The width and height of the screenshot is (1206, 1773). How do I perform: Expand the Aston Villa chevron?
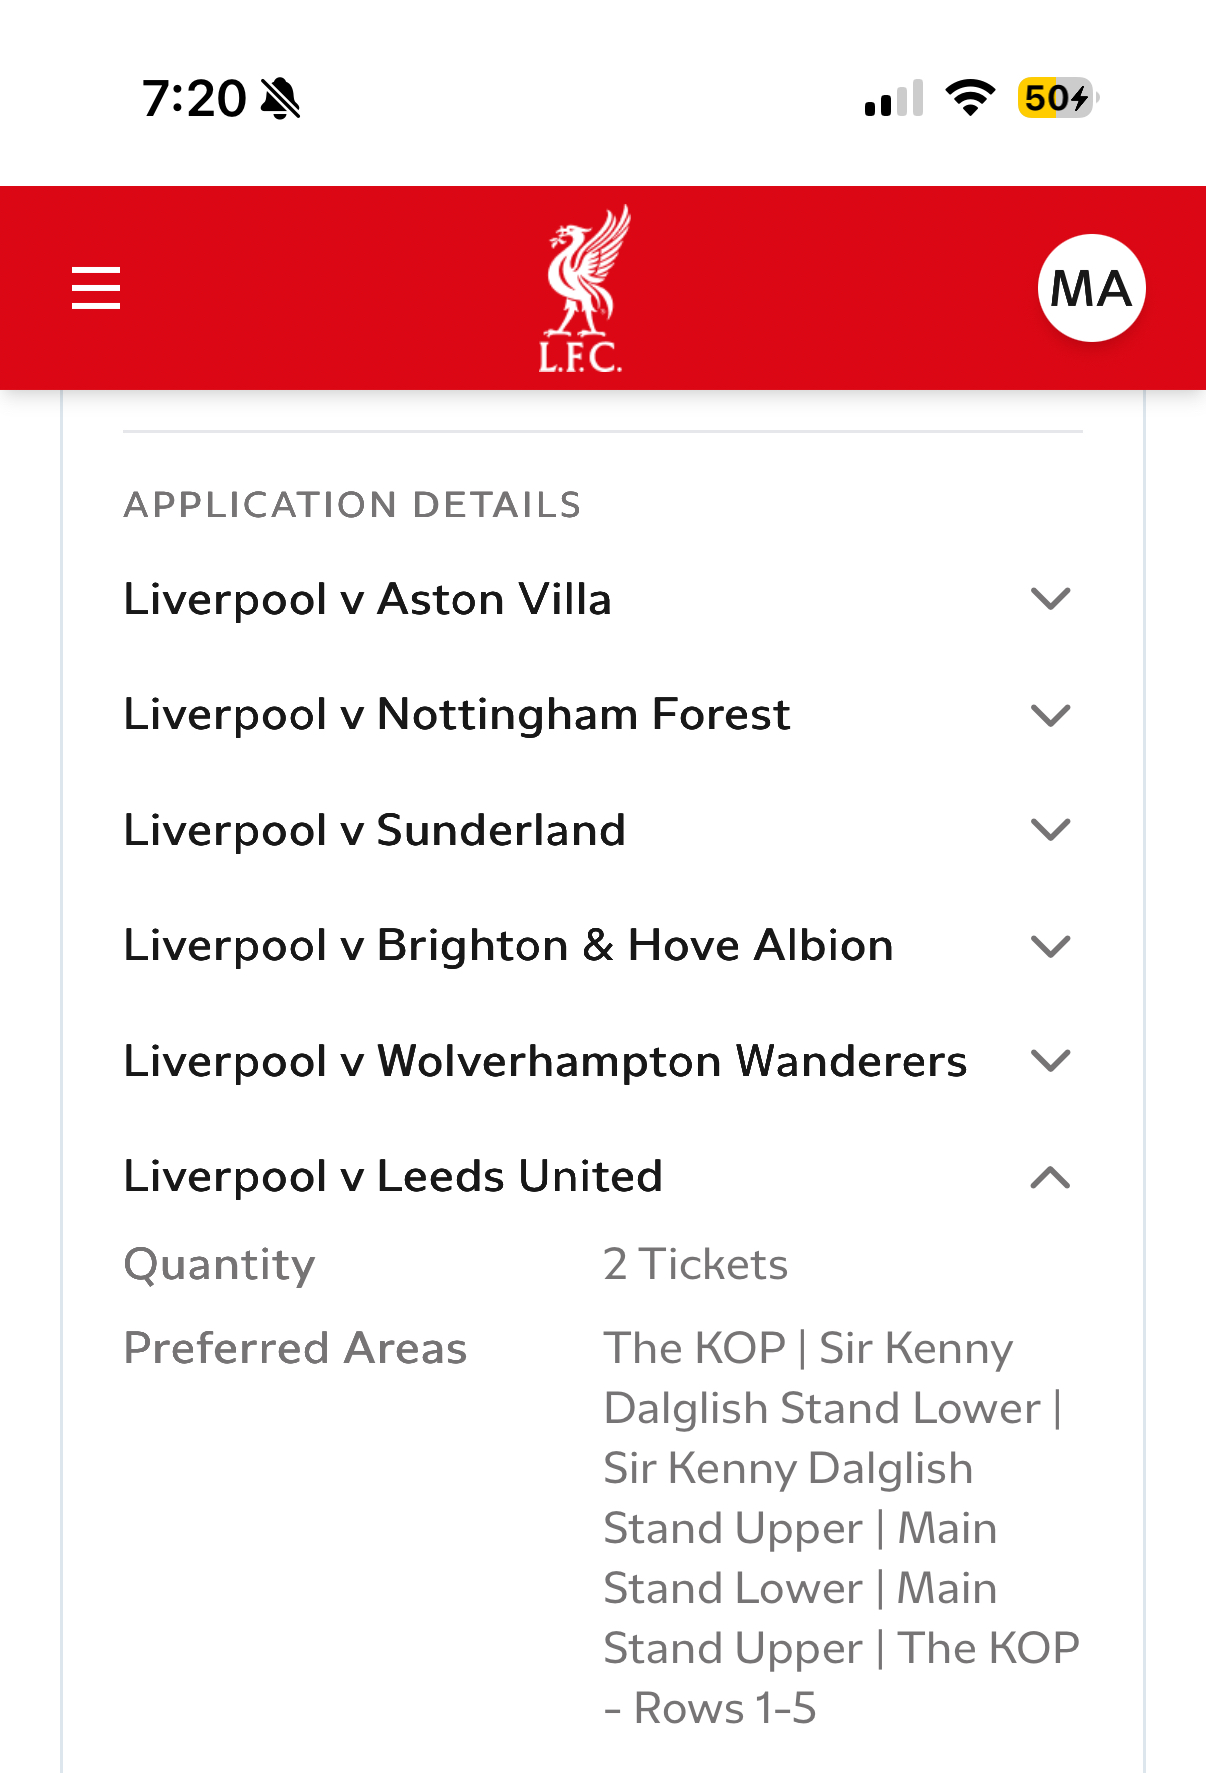click(1050, 599)
